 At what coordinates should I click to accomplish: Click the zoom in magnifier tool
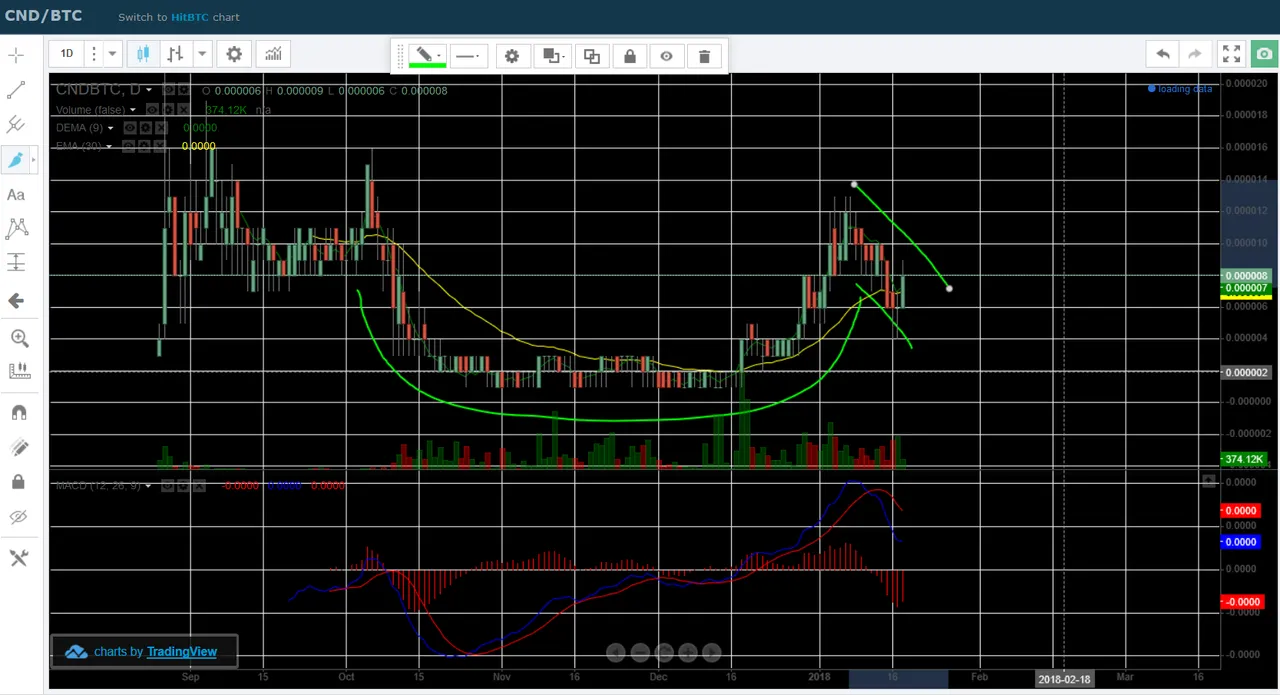(19, 338)
